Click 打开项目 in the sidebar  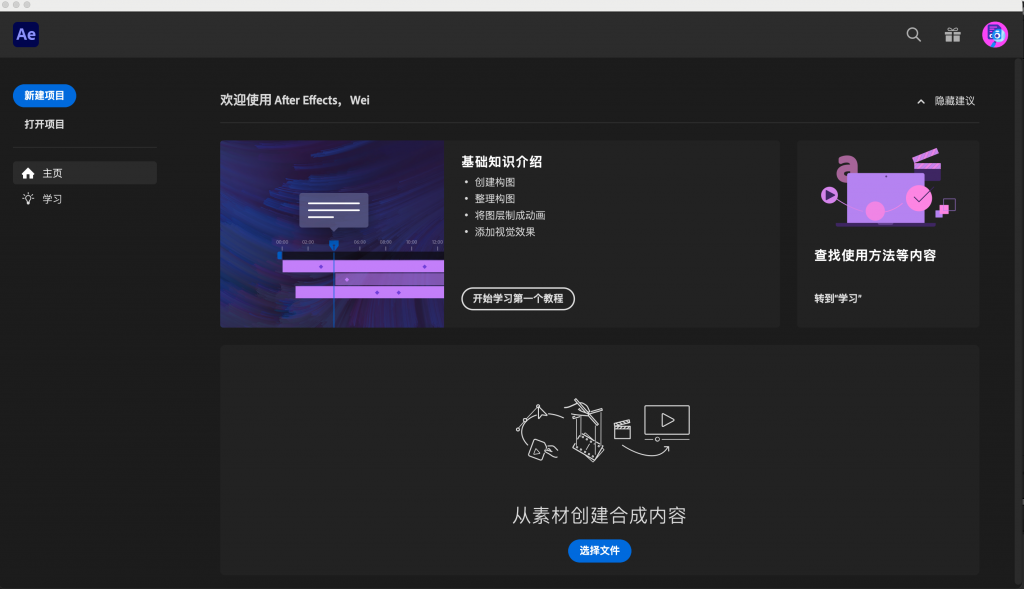coord(46,124)
